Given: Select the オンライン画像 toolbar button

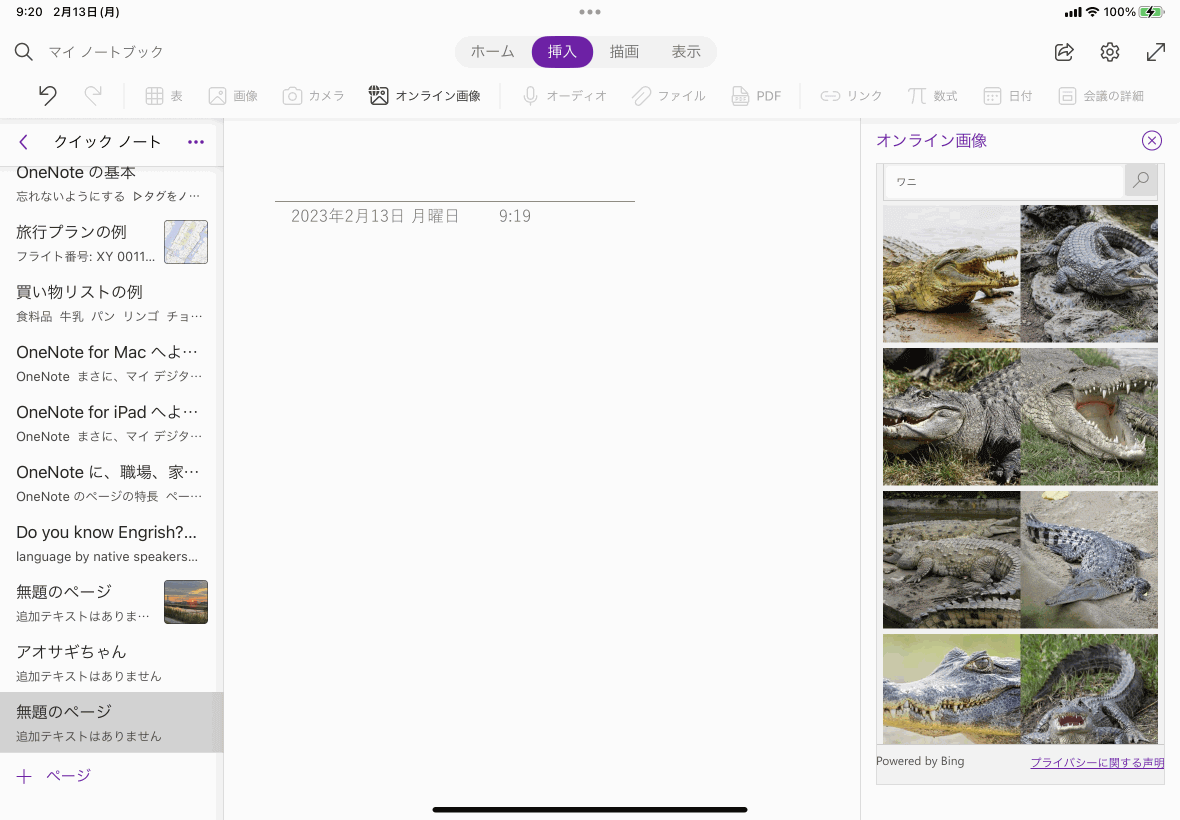Looking at the screenshot, I should (x=424, y=96).
